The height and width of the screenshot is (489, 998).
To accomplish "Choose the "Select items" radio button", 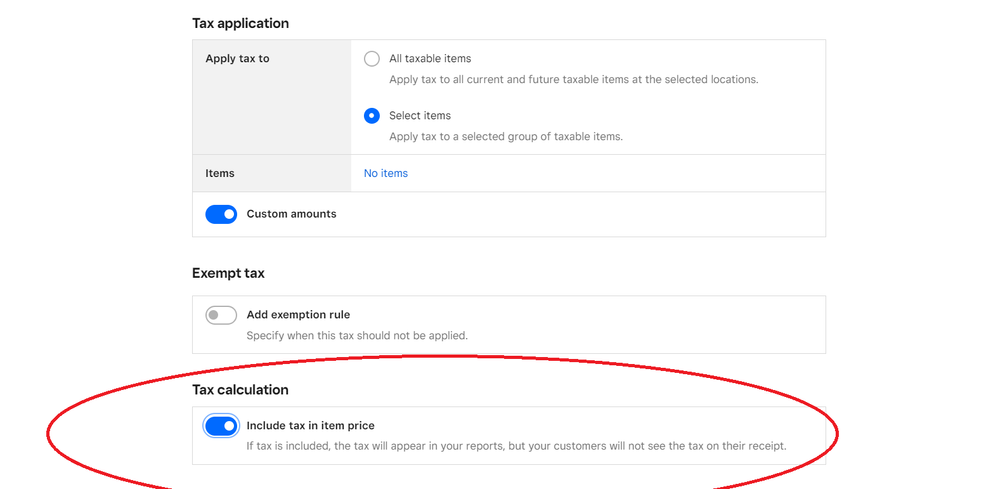I will click(x=372, y=116).
